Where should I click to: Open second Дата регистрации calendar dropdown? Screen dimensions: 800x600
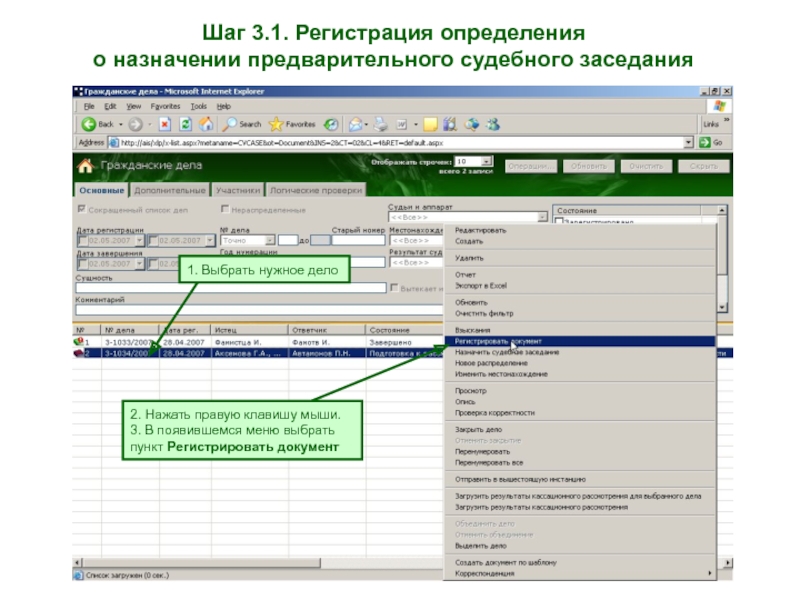coord(210,240)
